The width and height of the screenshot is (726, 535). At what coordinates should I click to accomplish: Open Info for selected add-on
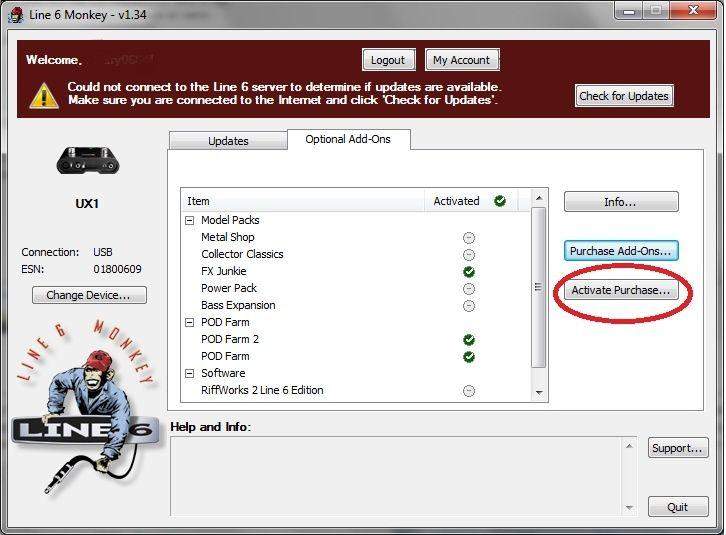(x=621, y=202)
